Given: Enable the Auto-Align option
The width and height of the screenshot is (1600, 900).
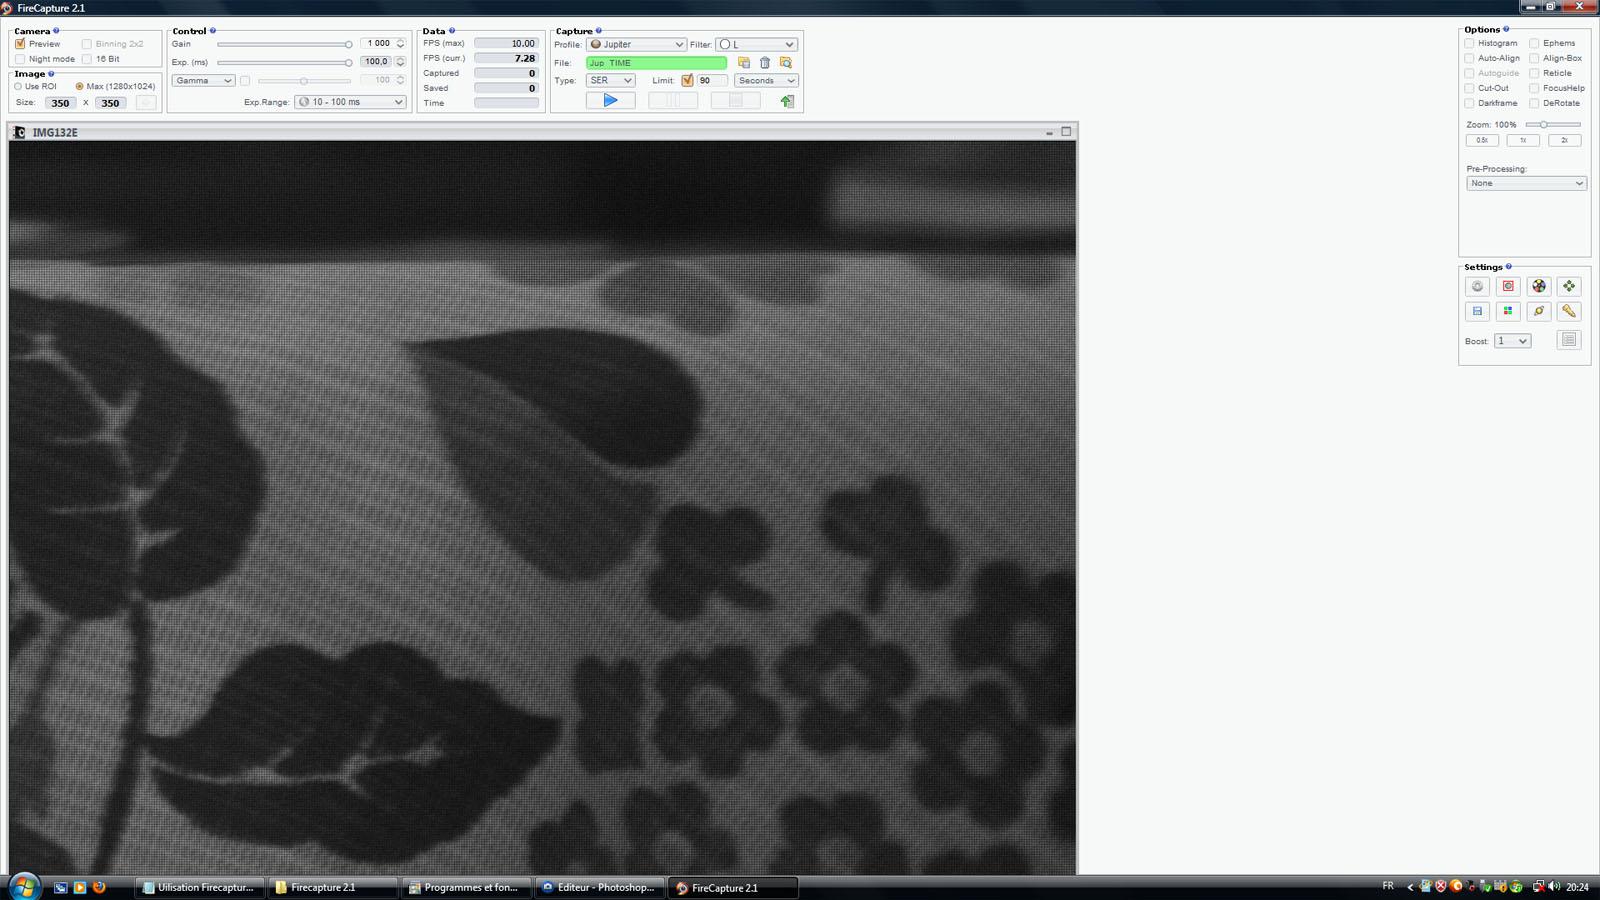Looking at the screenshot, I should click(x=1470, y=59).
